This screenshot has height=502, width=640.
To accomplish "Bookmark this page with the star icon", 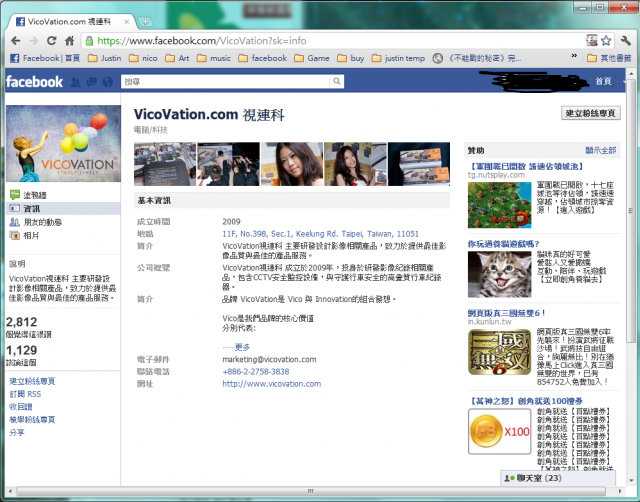I will coord(606,40).
